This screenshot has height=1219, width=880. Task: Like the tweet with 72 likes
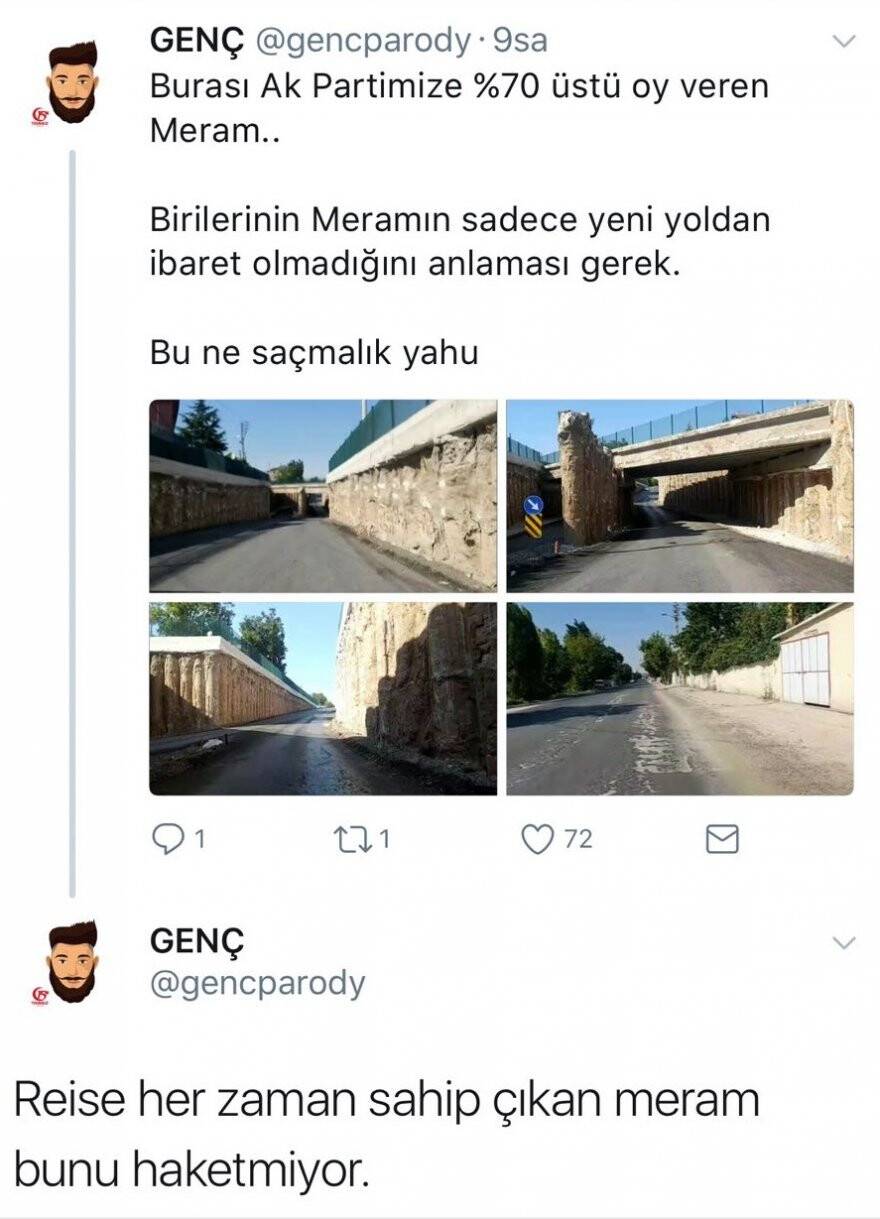pyautogui.click(x=538, y=840)
